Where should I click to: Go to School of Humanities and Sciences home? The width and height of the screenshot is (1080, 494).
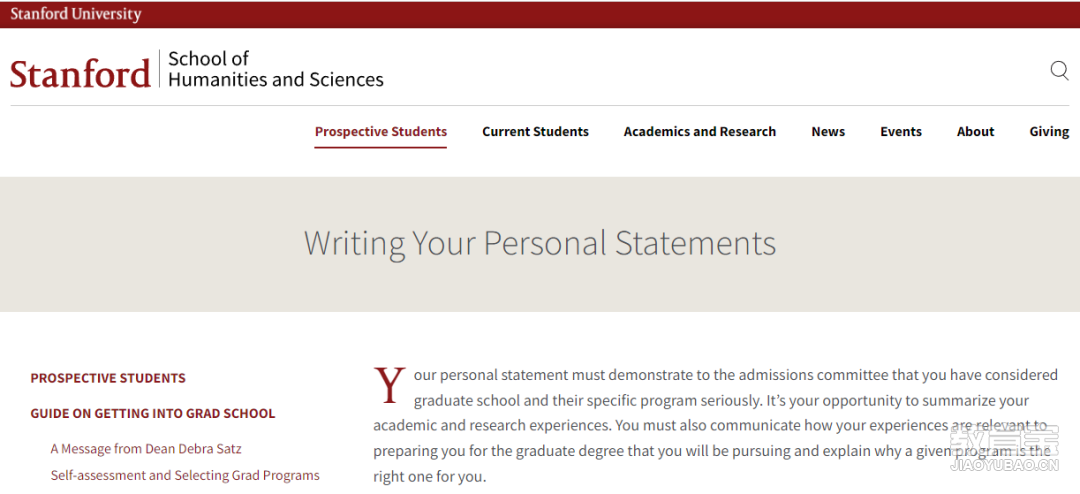275,69
